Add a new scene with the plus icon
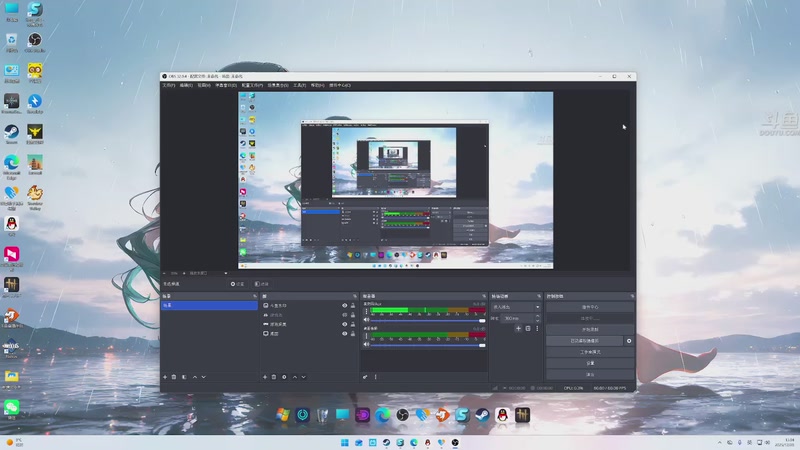 tap(165, 377)
